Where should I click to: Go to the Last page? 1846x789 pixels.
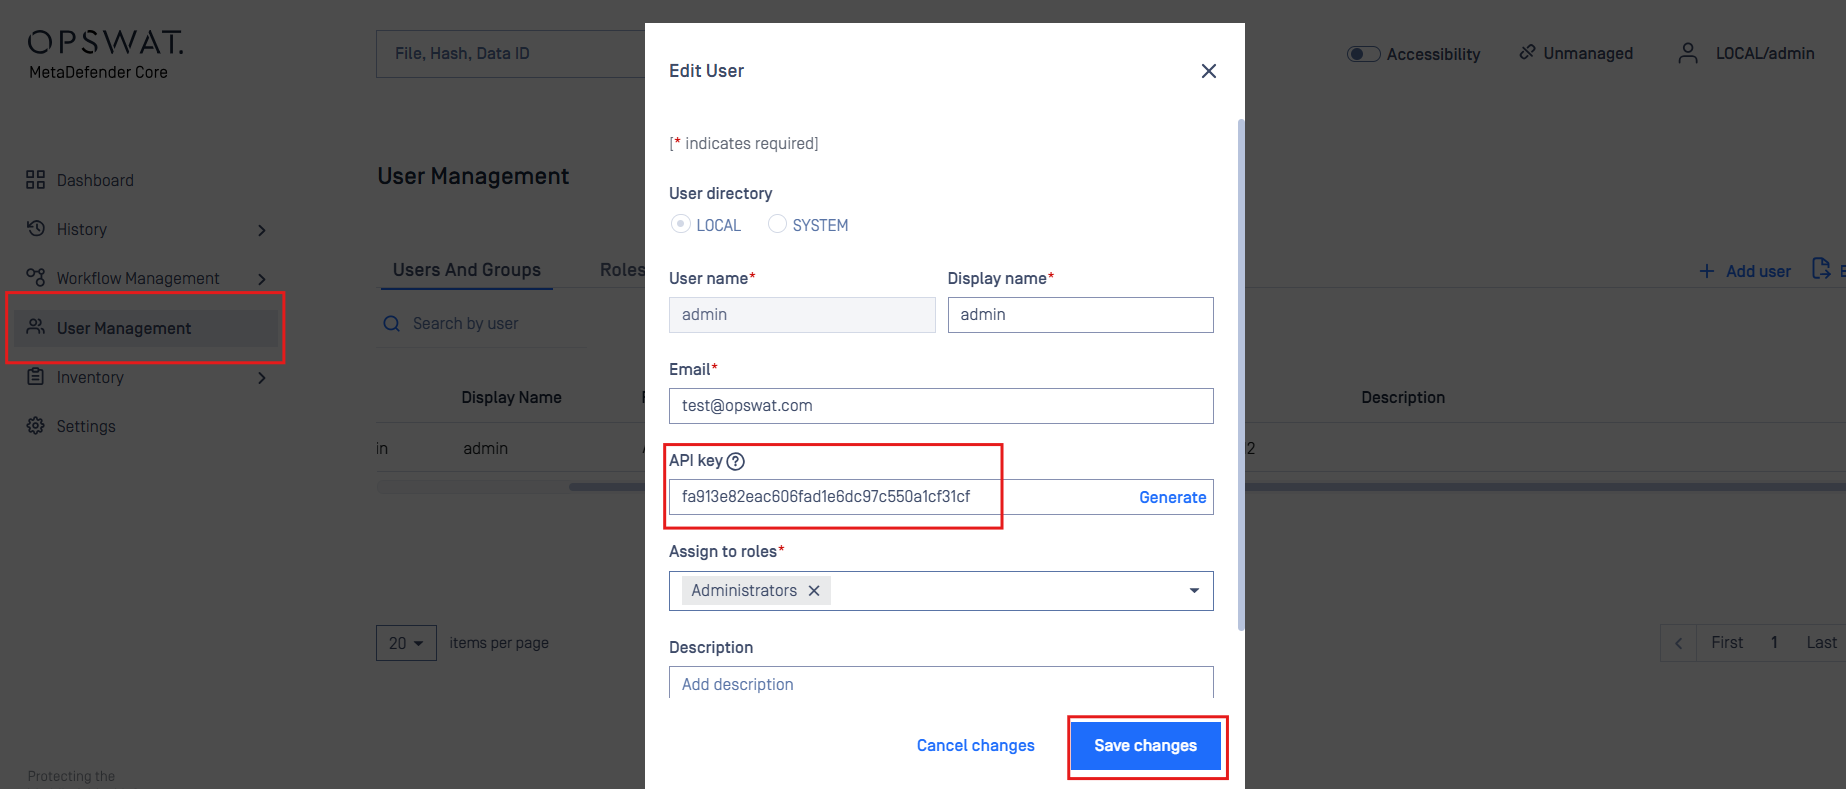[1821, 643]
